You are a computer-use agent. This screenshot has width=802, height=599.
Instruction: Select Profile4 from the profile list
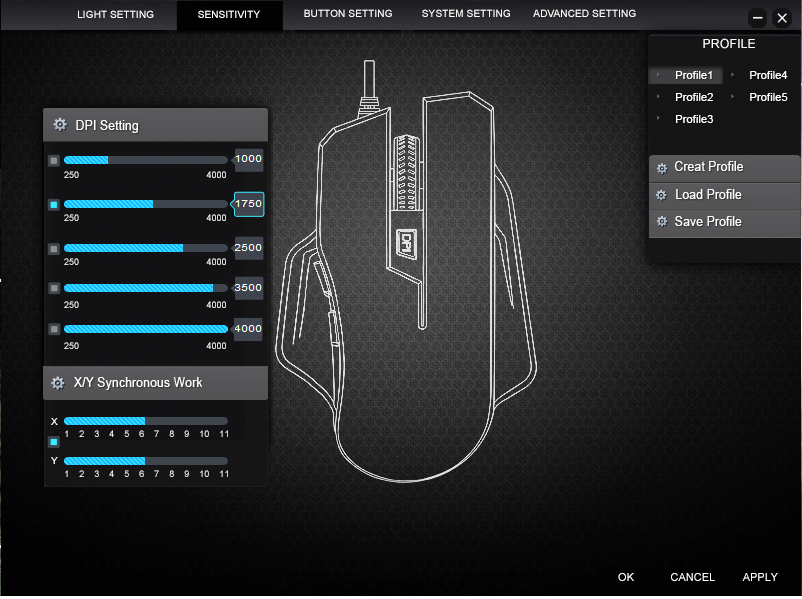tap(767, 75)
